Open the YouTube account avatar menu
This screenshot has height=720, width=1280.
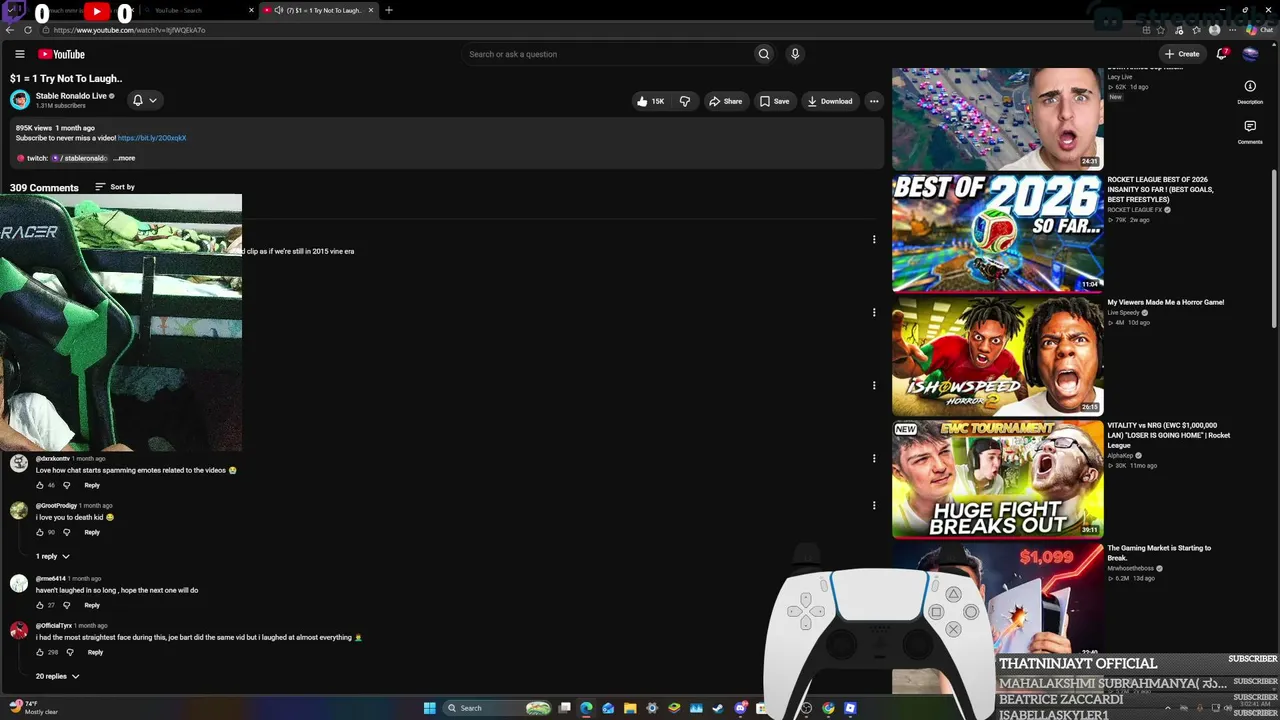tap(1250, 54)
